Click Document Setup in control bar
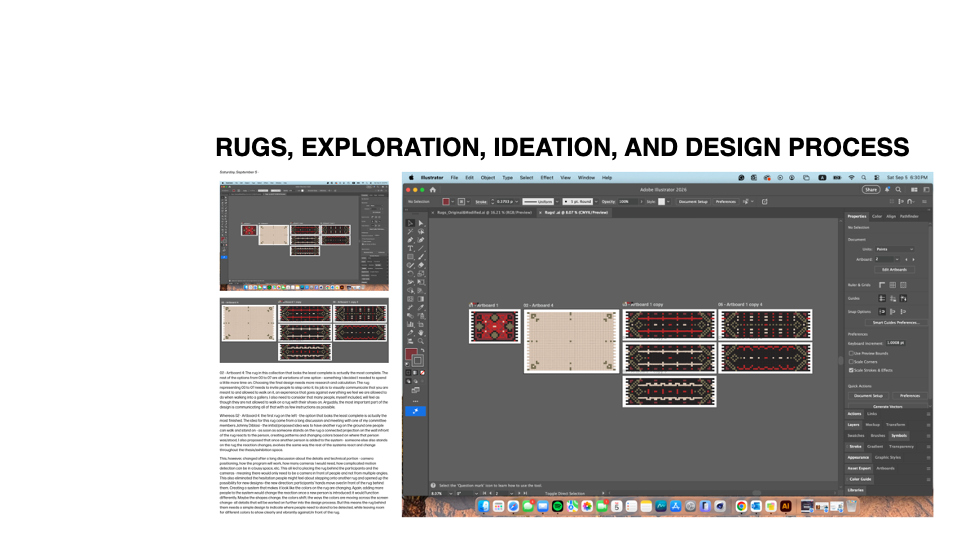Screen dimensions: 960x540 pyautogui.click(x=693, y=201)
